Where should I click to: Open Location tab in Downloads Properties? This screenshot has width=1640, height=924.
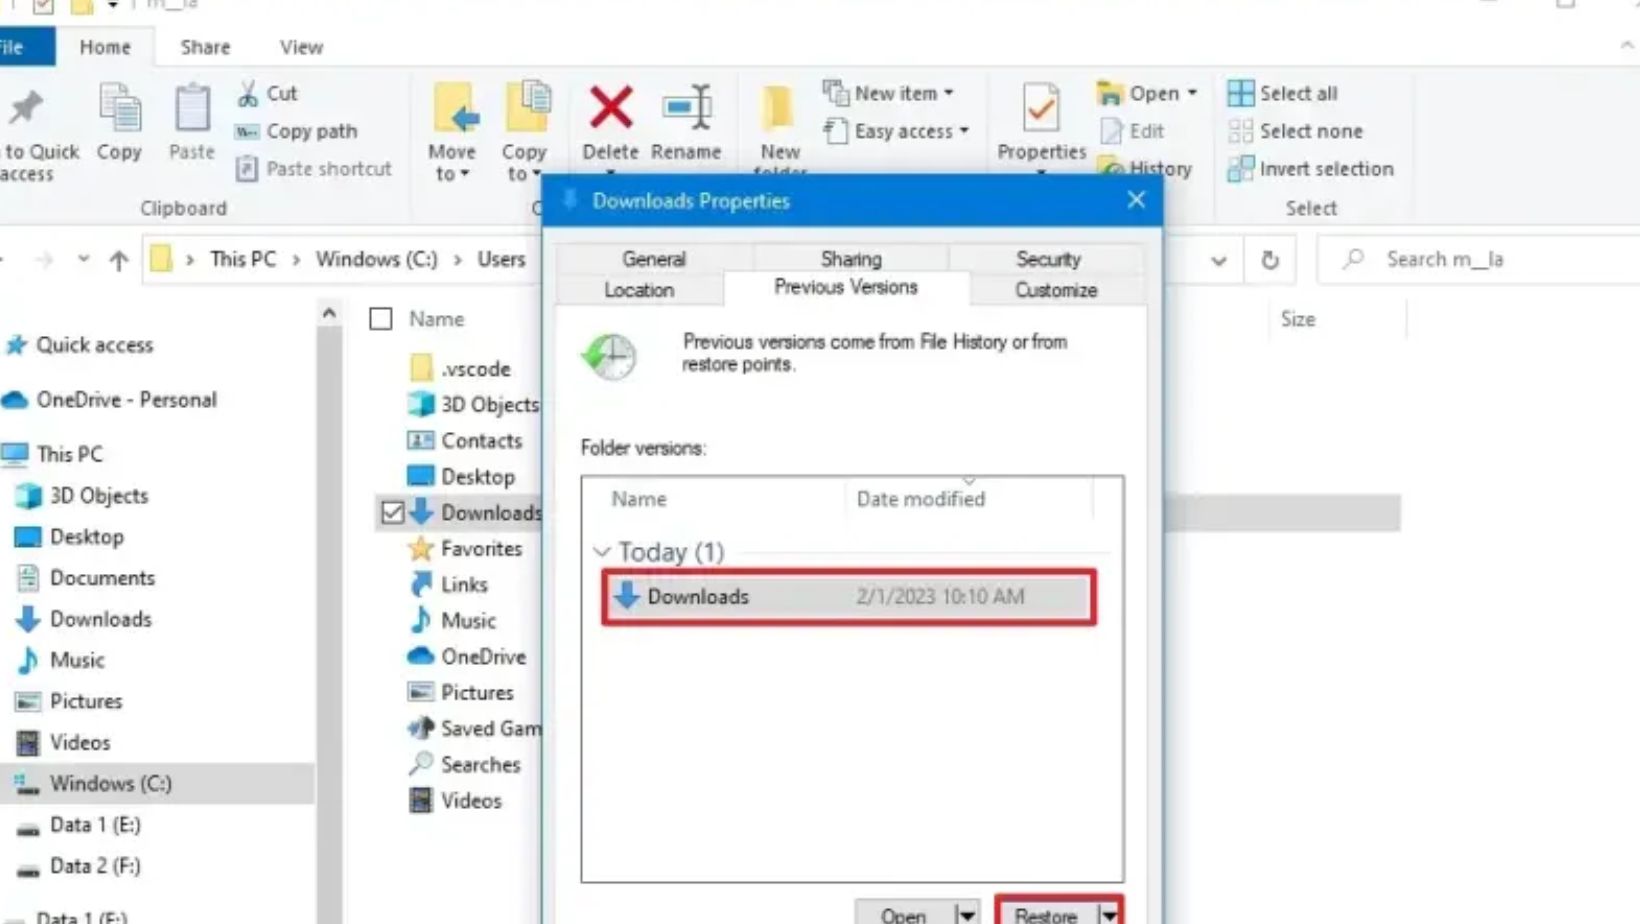[x=639, y=290]
